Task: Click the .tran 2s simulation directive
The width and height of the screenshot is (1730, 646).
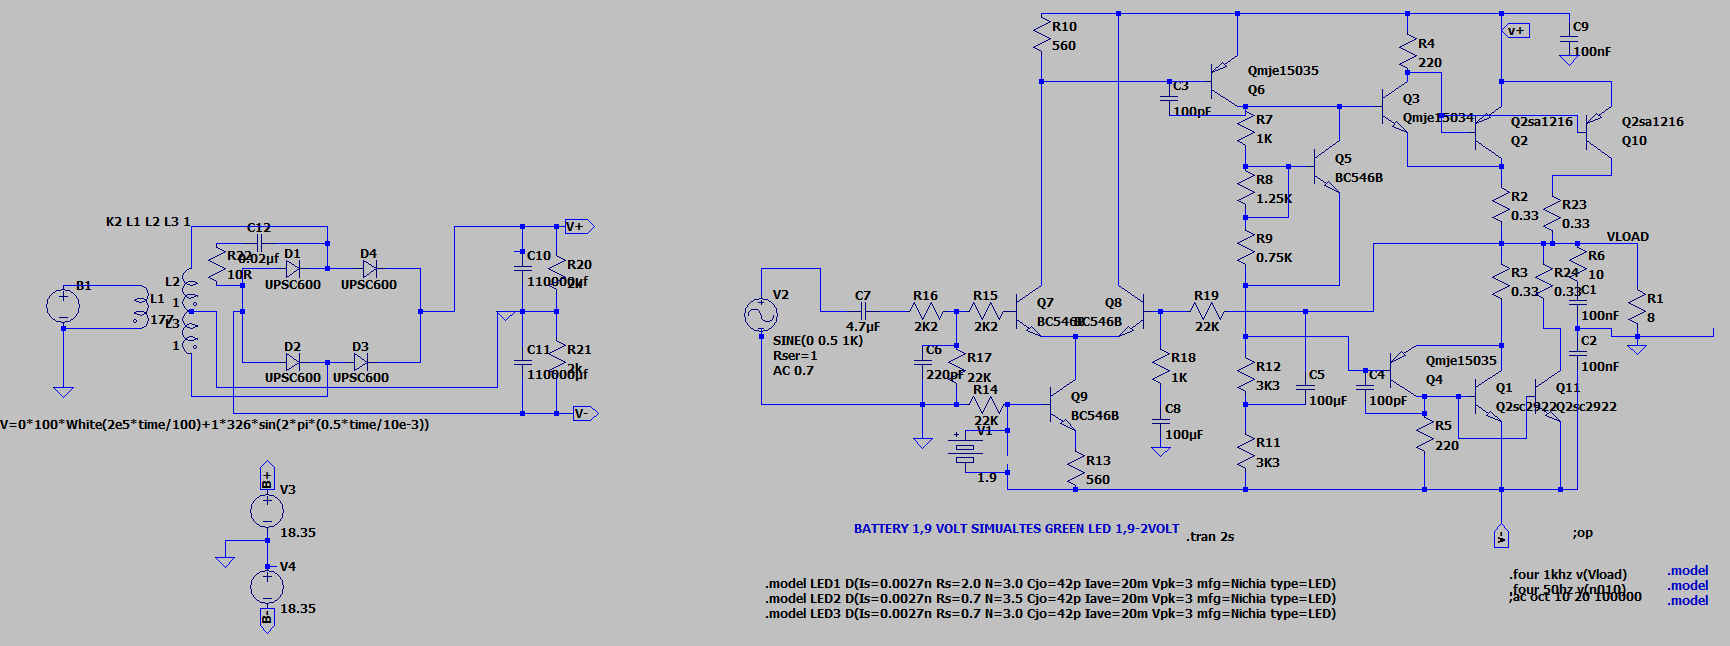Action: (1210, 537)
